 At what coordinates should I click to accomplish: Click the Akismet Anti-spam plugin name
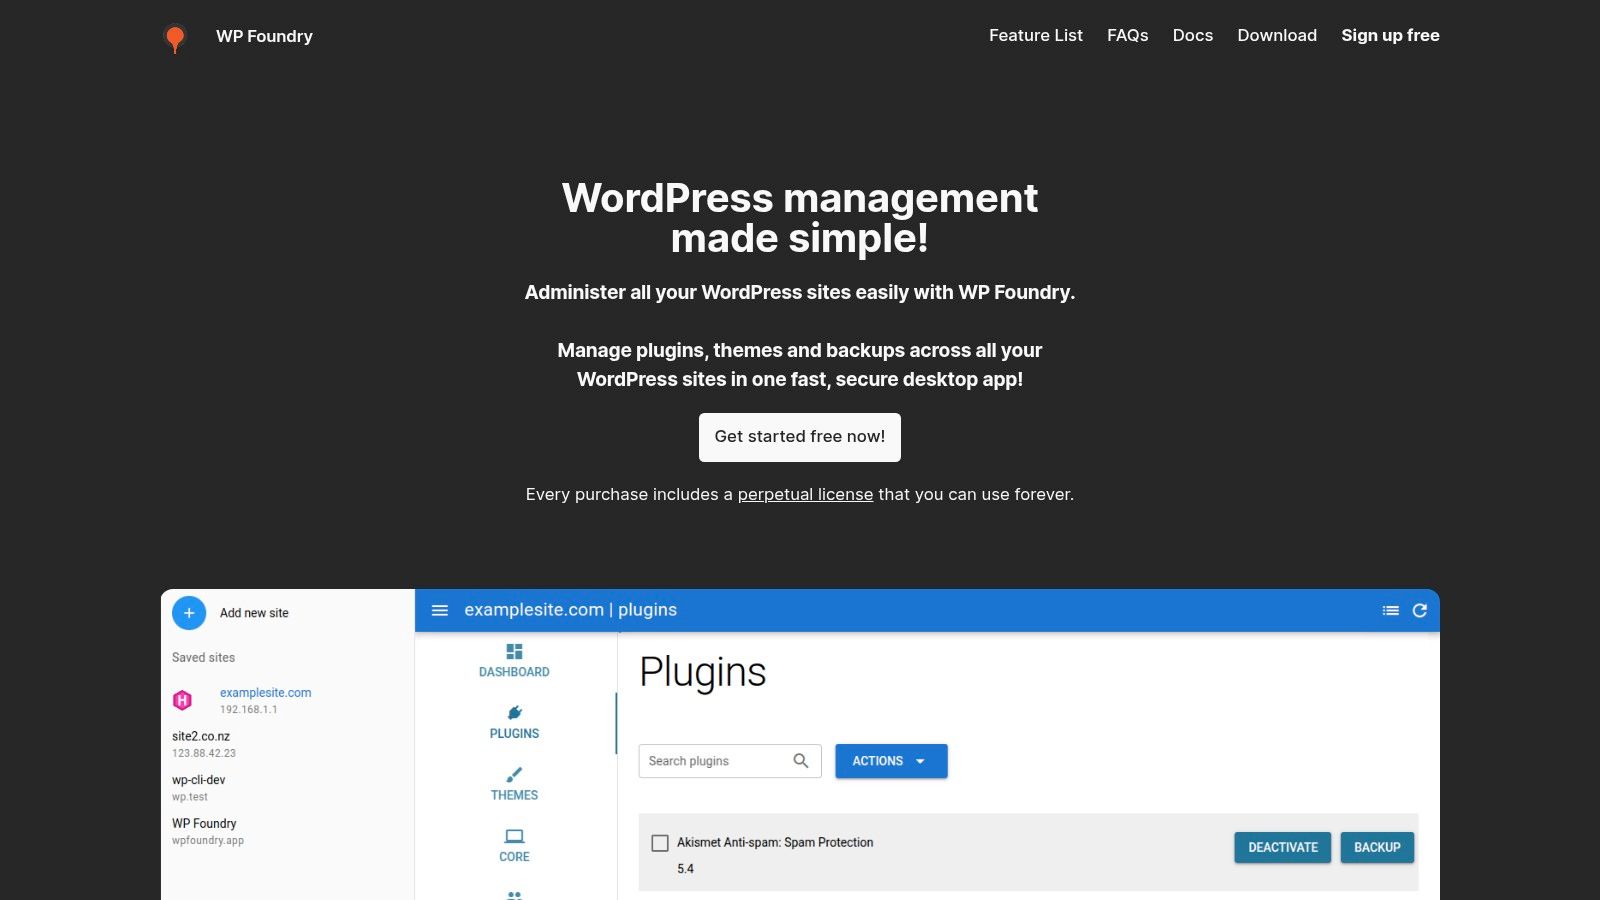(x=775, y=843)
